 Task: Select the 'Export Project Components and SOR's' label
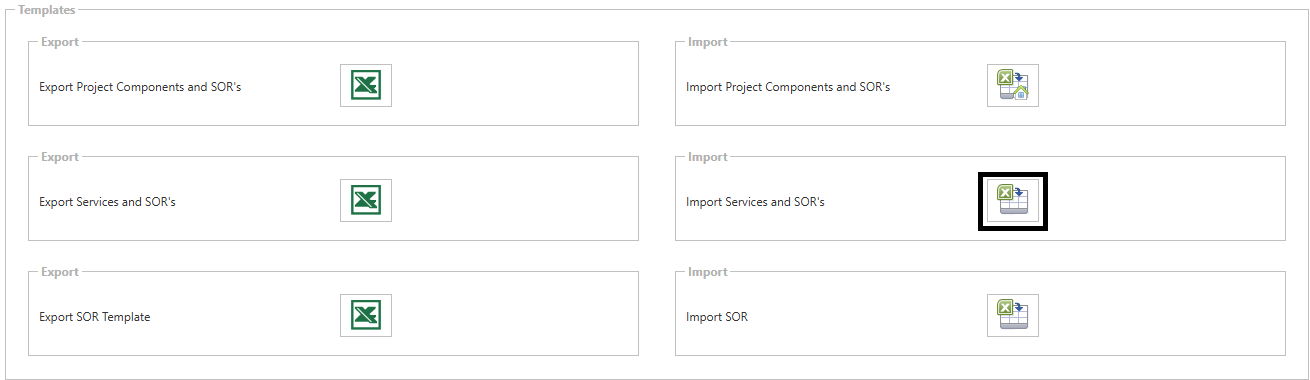tap(140, 87)
